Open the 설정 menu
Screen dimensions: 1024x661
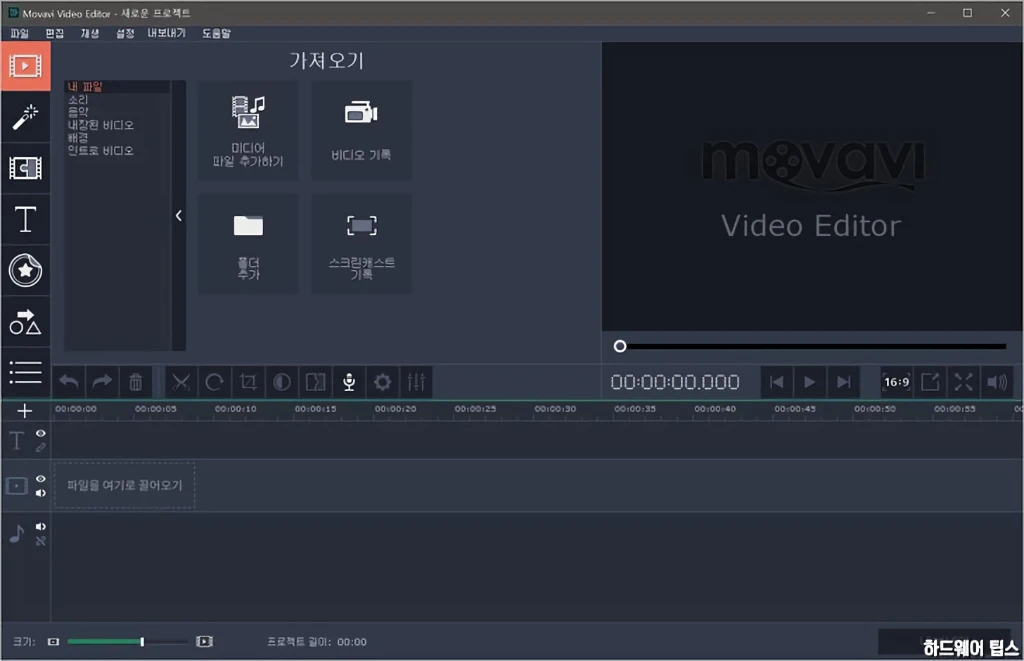[x=125, y=33]
